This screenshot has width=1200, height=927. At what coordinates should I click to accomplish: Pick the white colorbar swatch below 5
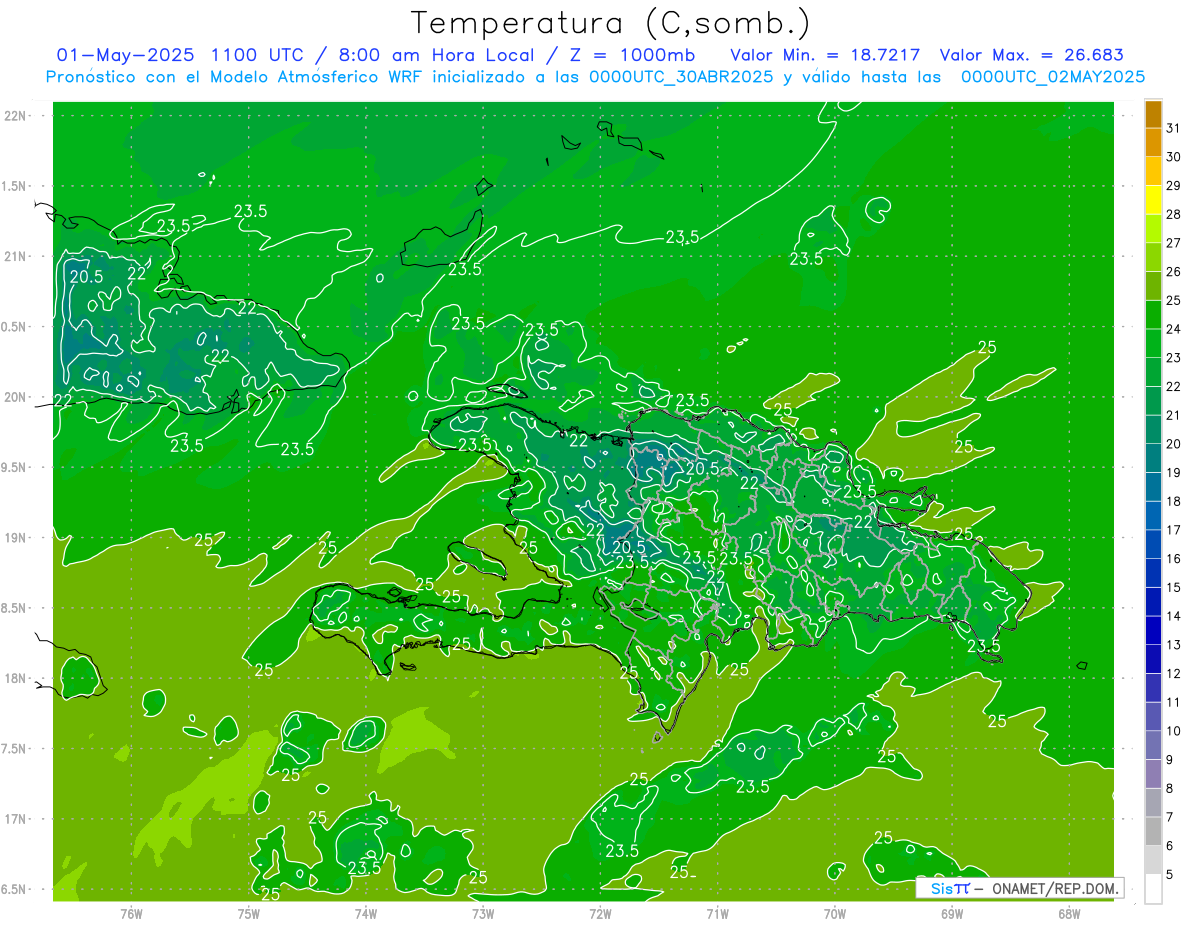pos(1153,889)
